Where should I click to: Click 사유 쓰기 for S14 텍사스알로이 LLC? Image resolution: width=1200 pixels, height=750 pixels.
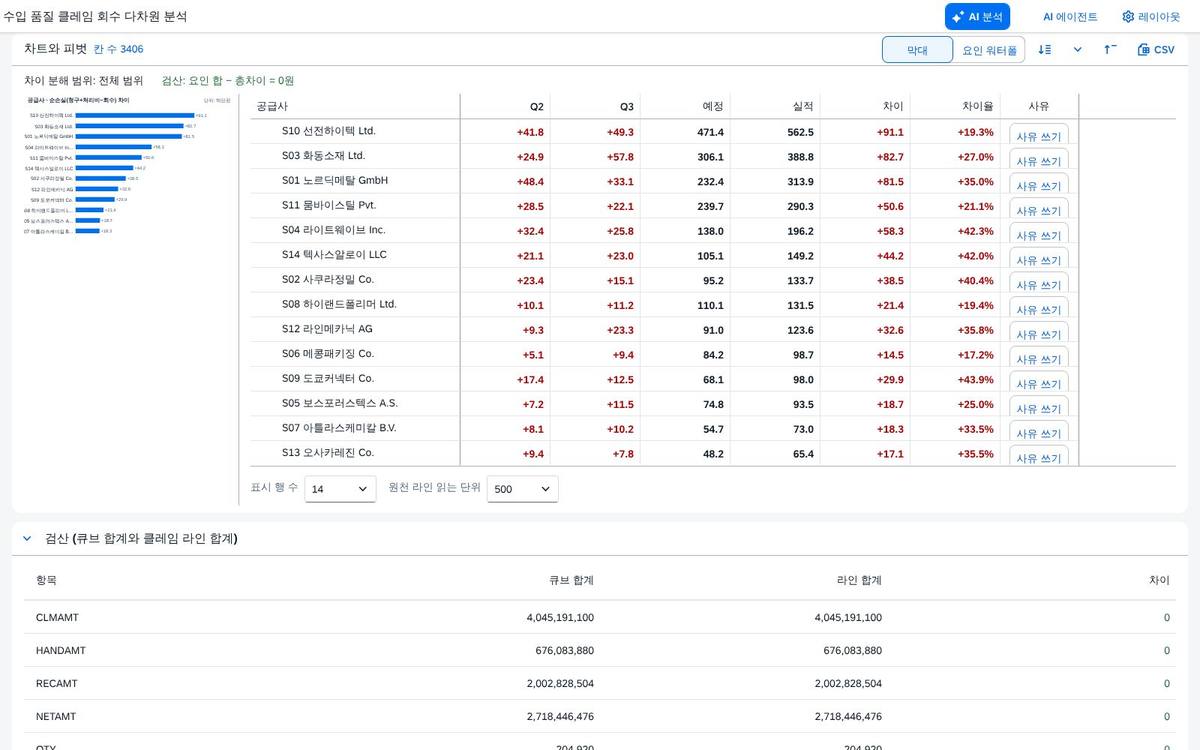pyautogui.click(x=1039, y=258)
